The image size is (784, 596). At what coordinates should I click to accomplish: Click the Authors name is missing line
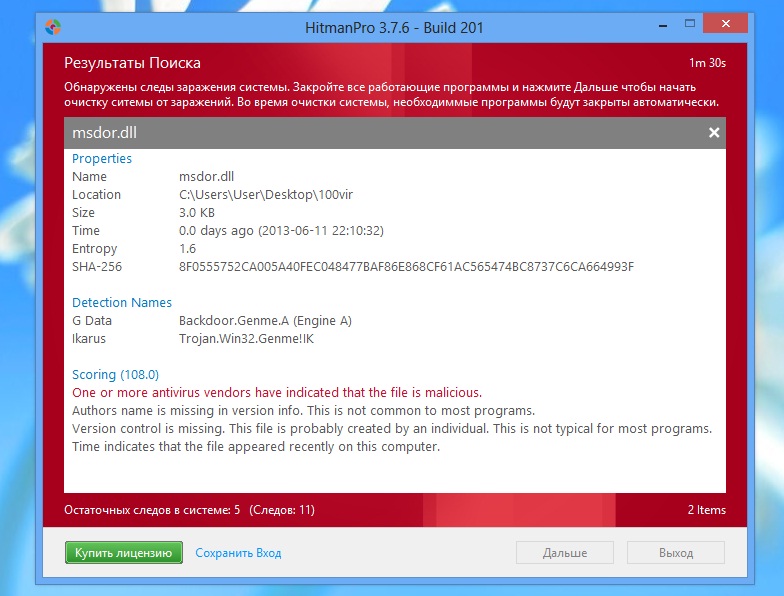(304, 410)
